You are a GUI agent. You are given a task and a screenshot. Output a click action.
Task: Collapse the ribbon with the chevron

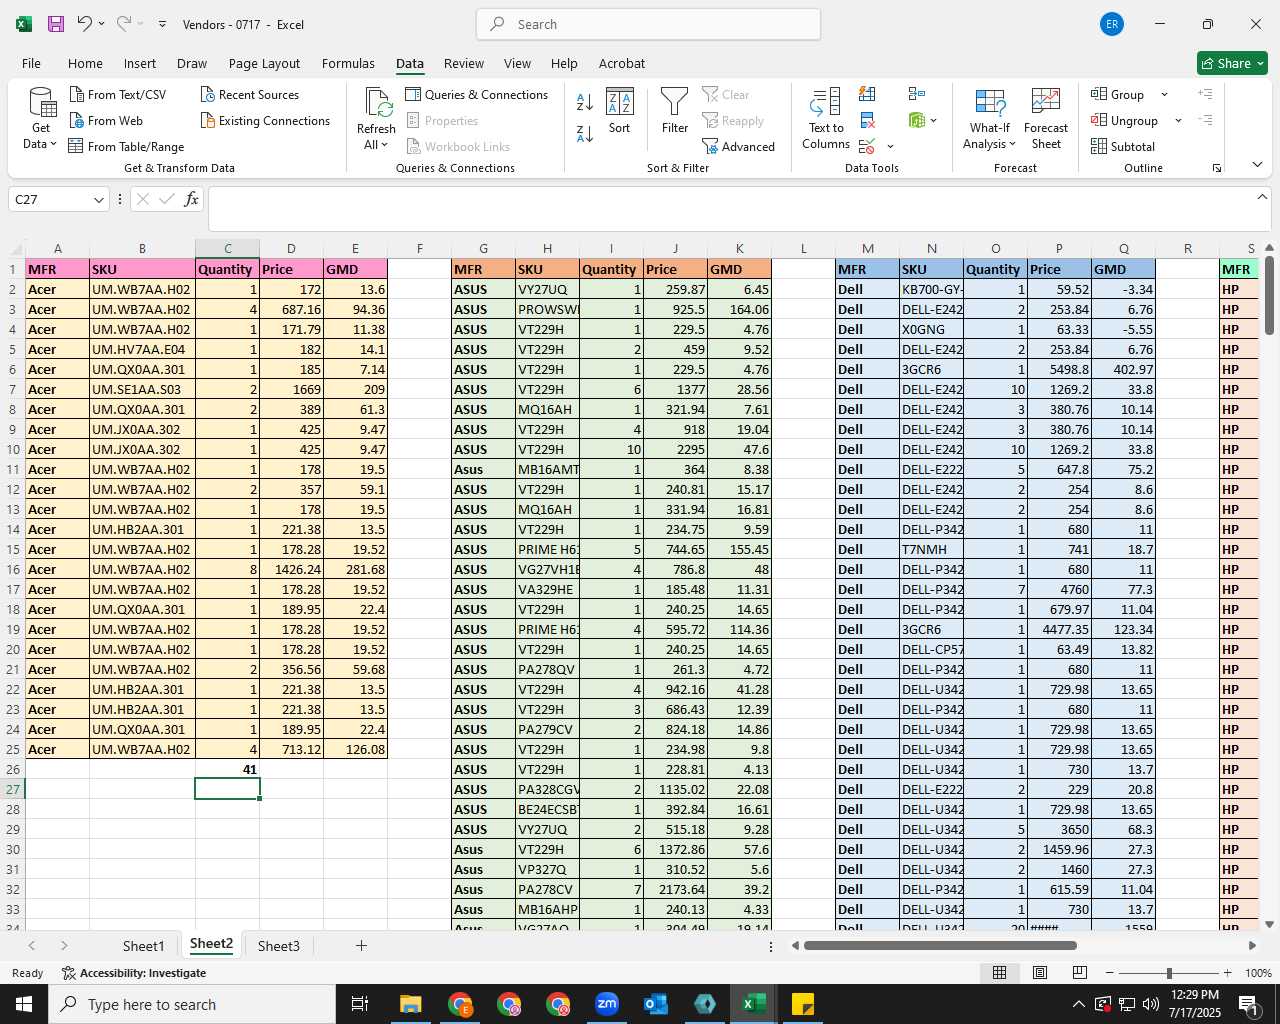click(x=1257, y=165)
